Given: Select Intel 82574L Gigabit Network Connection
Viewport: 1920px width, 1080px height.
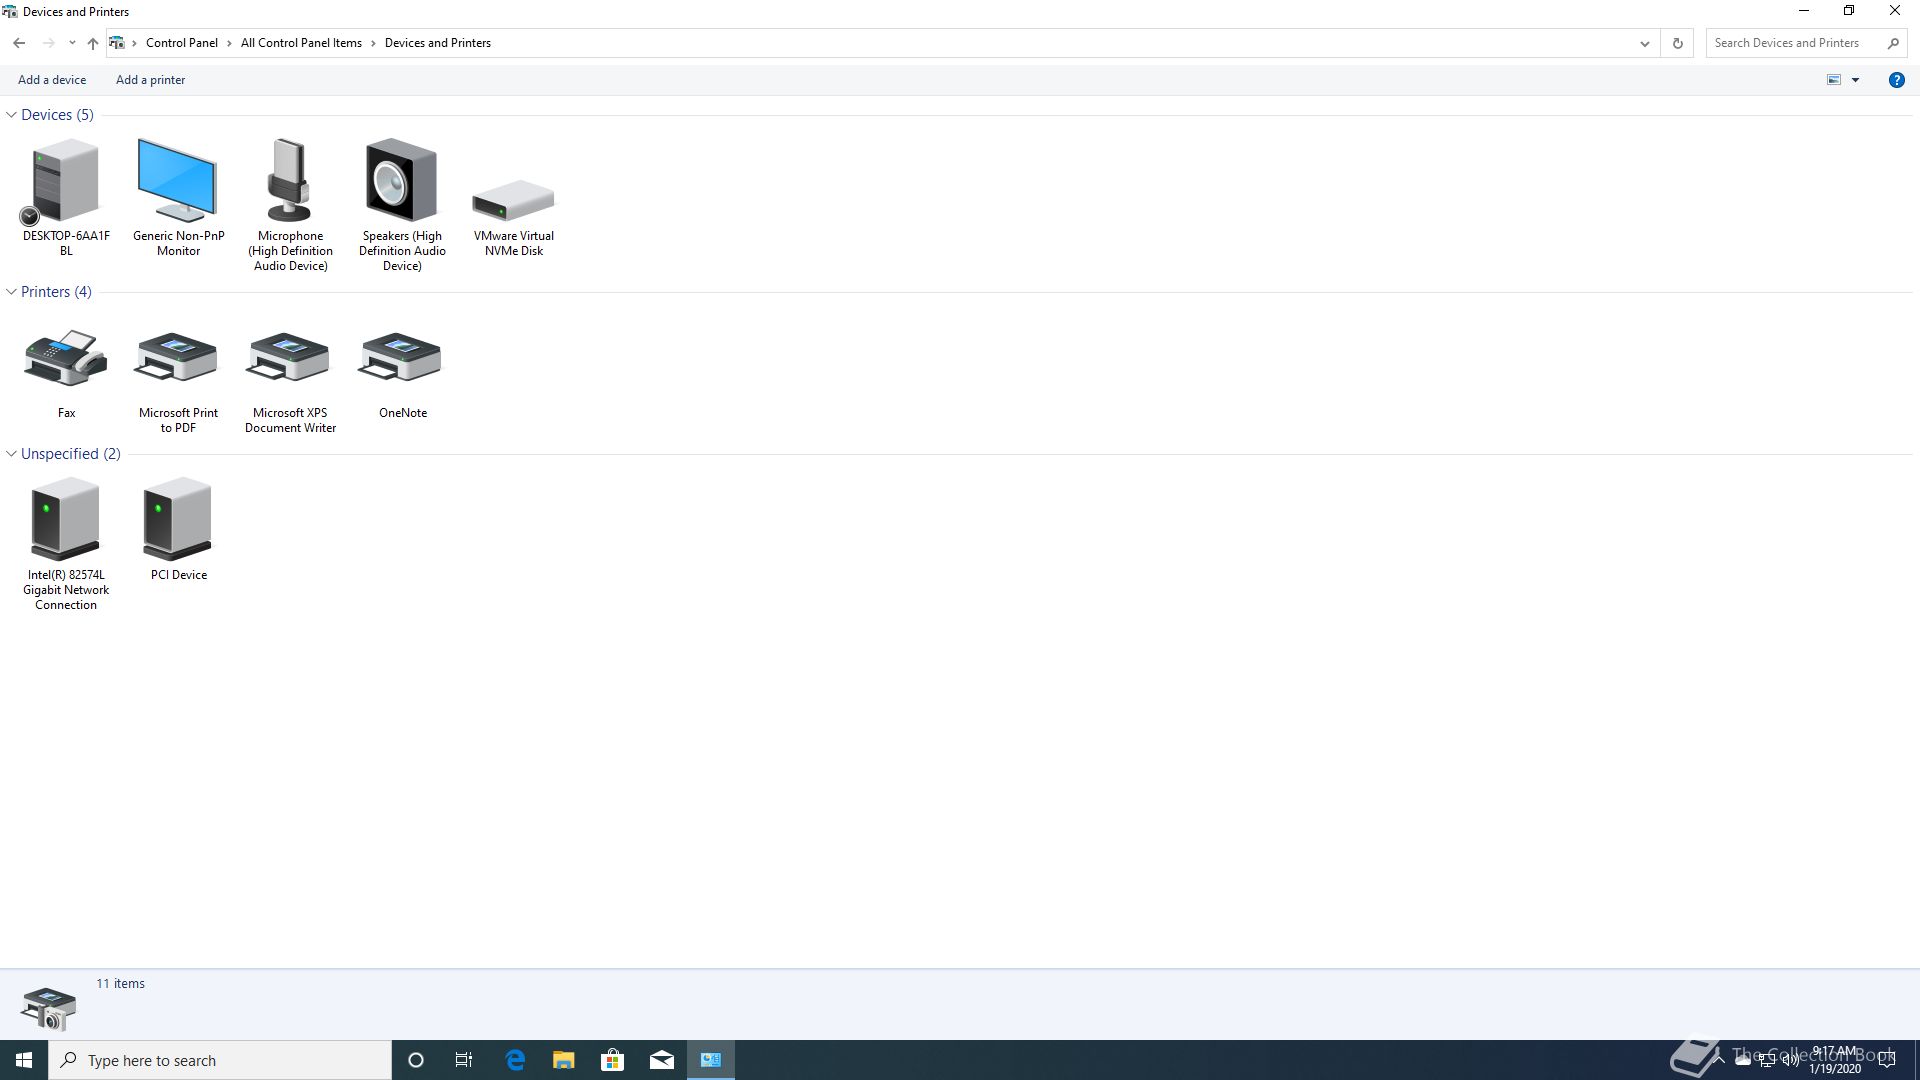Looking at the screenshot, I should 66,520.
